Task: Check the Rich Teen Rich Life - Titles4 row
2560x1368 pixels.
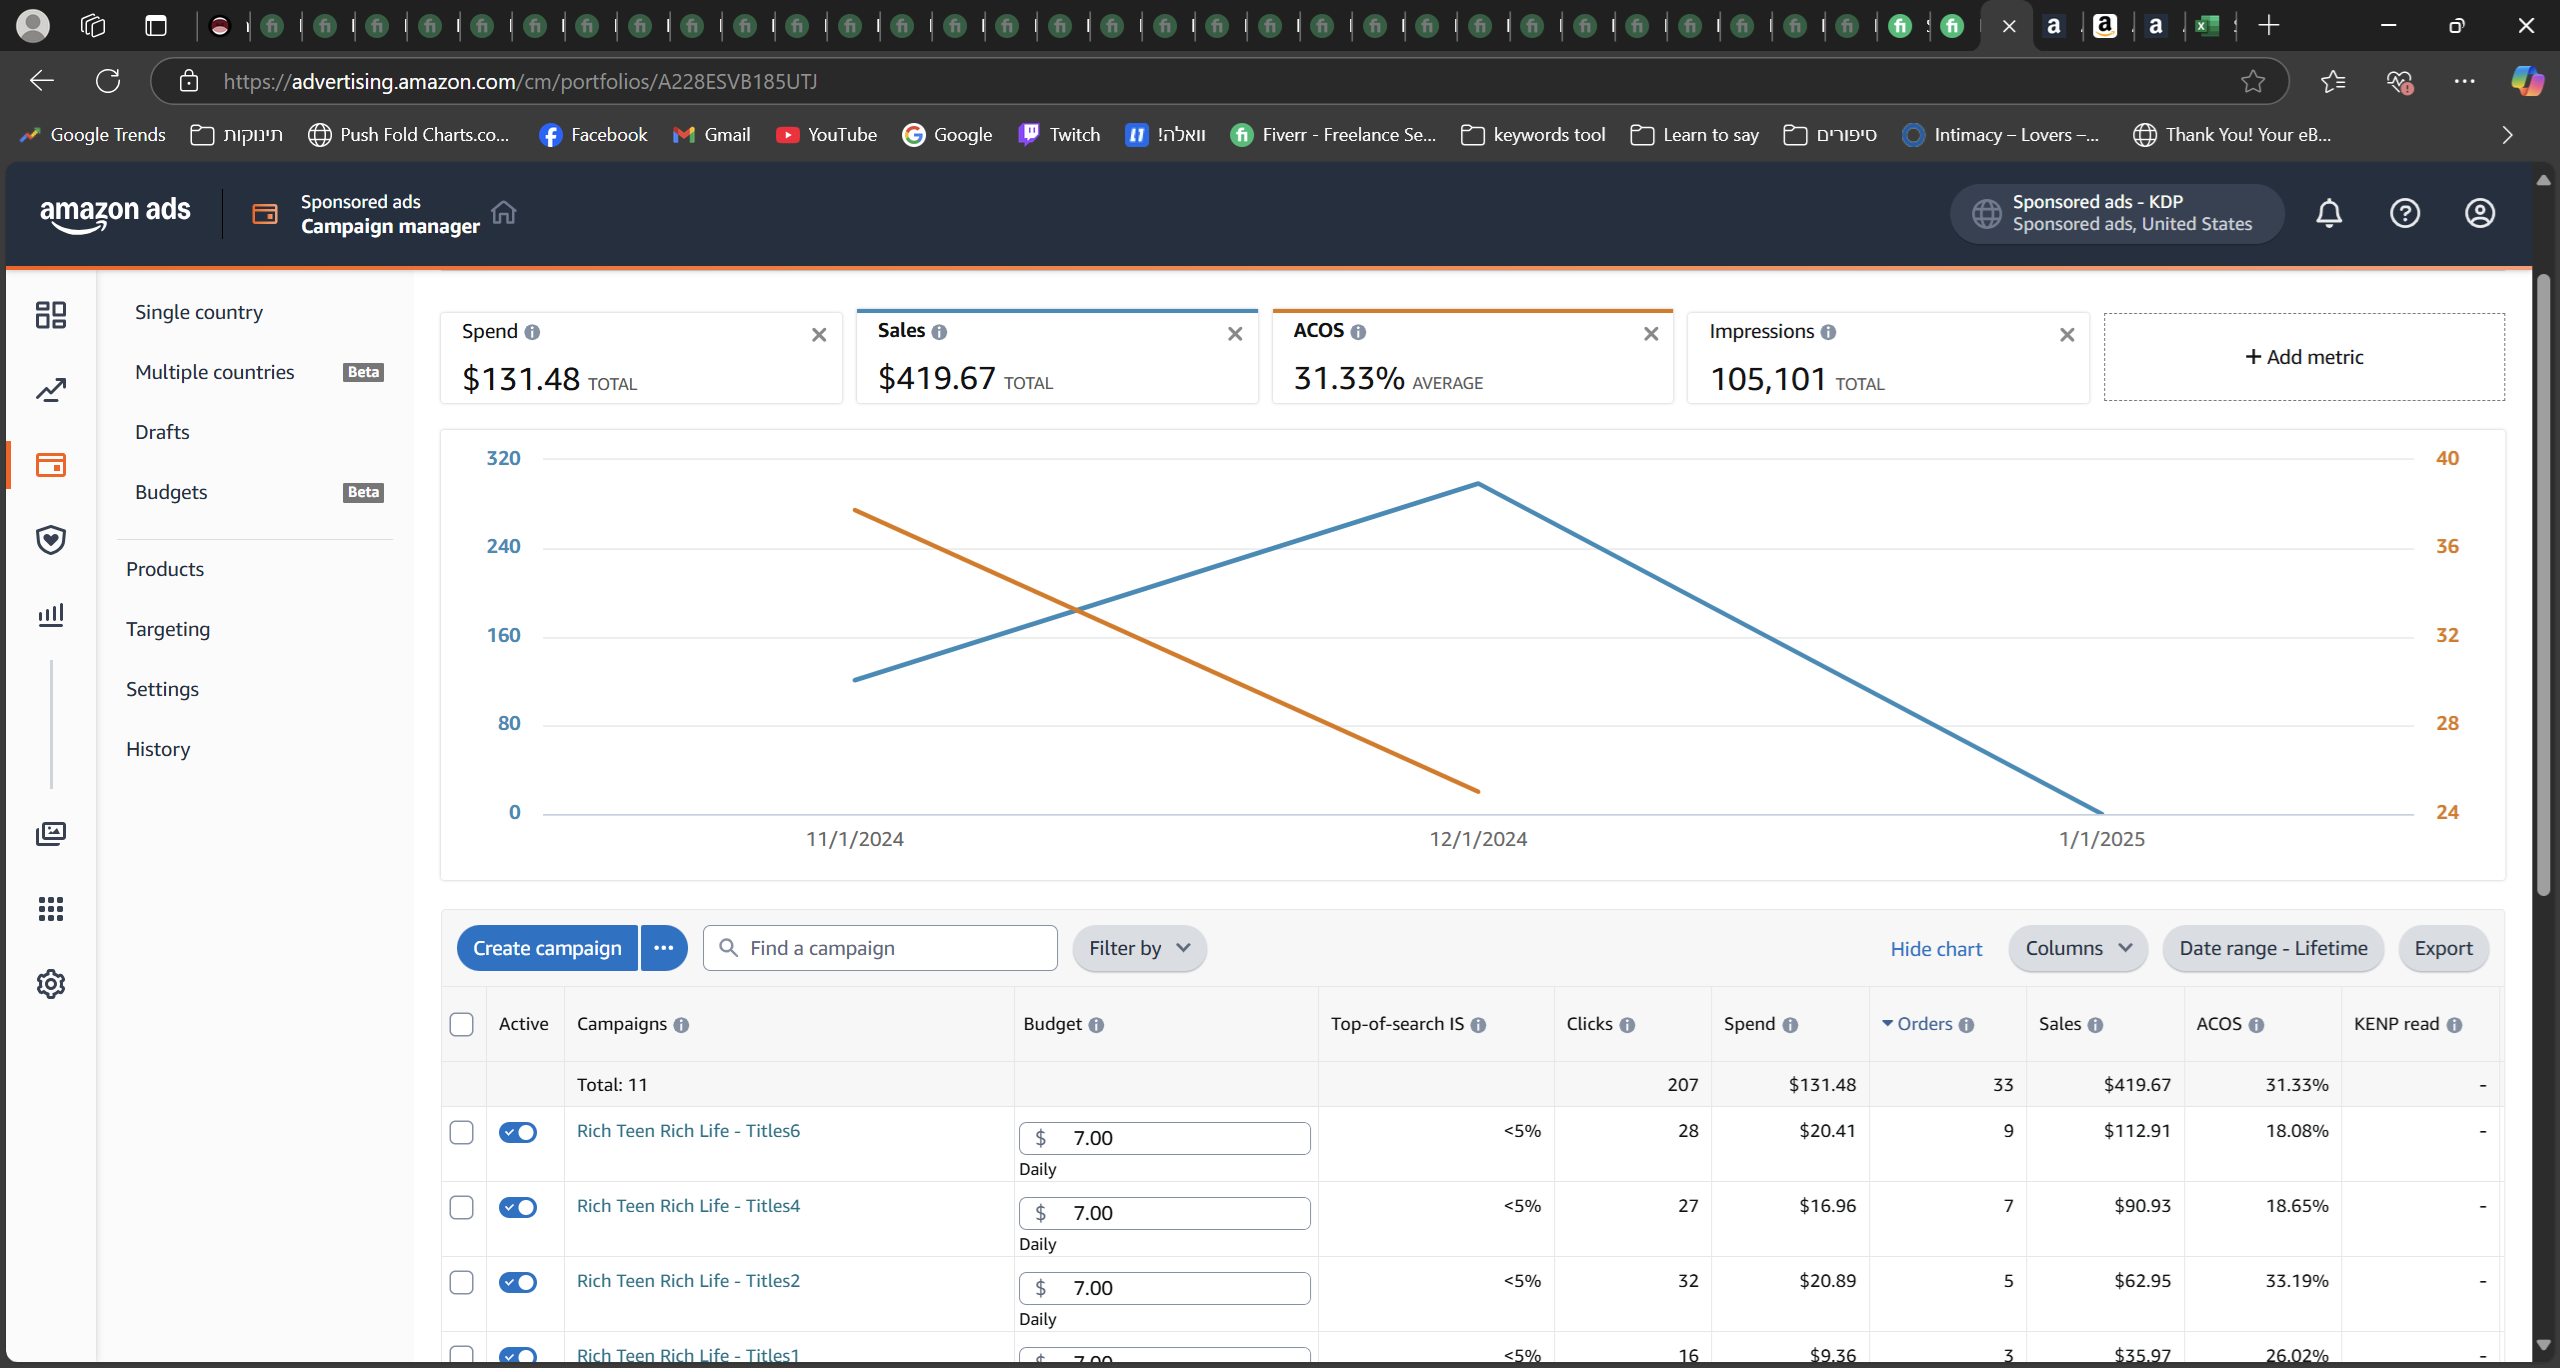Action: [x=461, y=1207]
